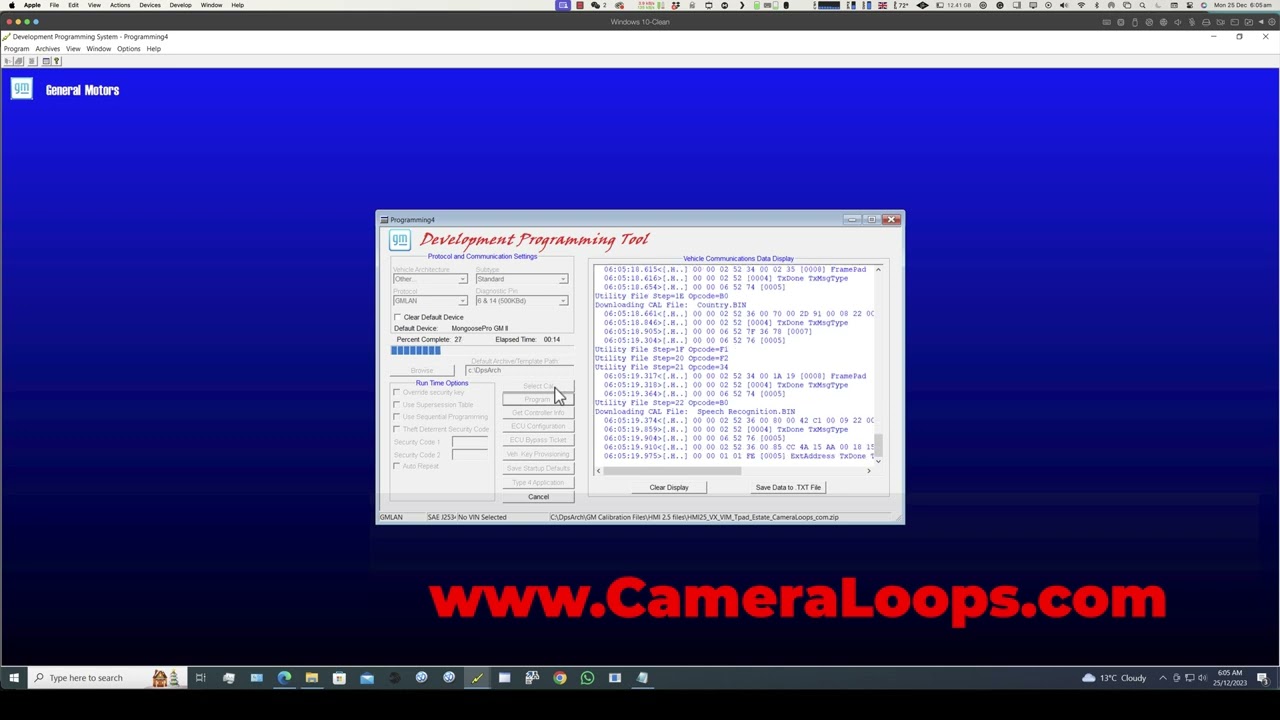
Task: Open the Diagnostic Pin dropdown
Action: point(521,301)
